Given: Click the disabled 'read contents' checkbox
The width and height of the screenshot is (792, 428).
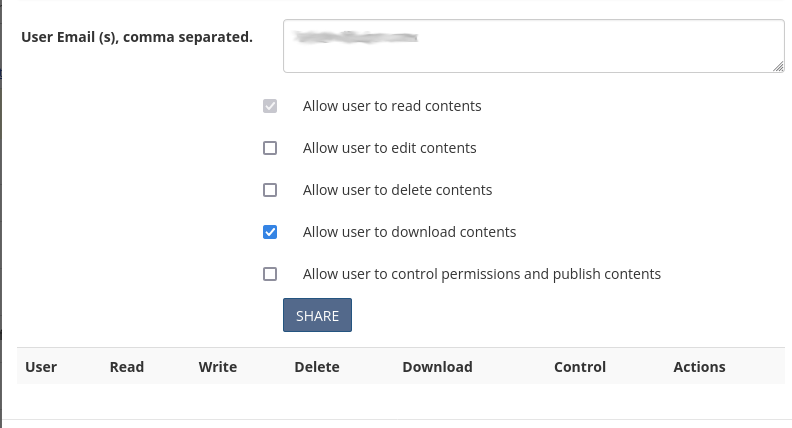Looking at the screenshot, I should point(270,106).
